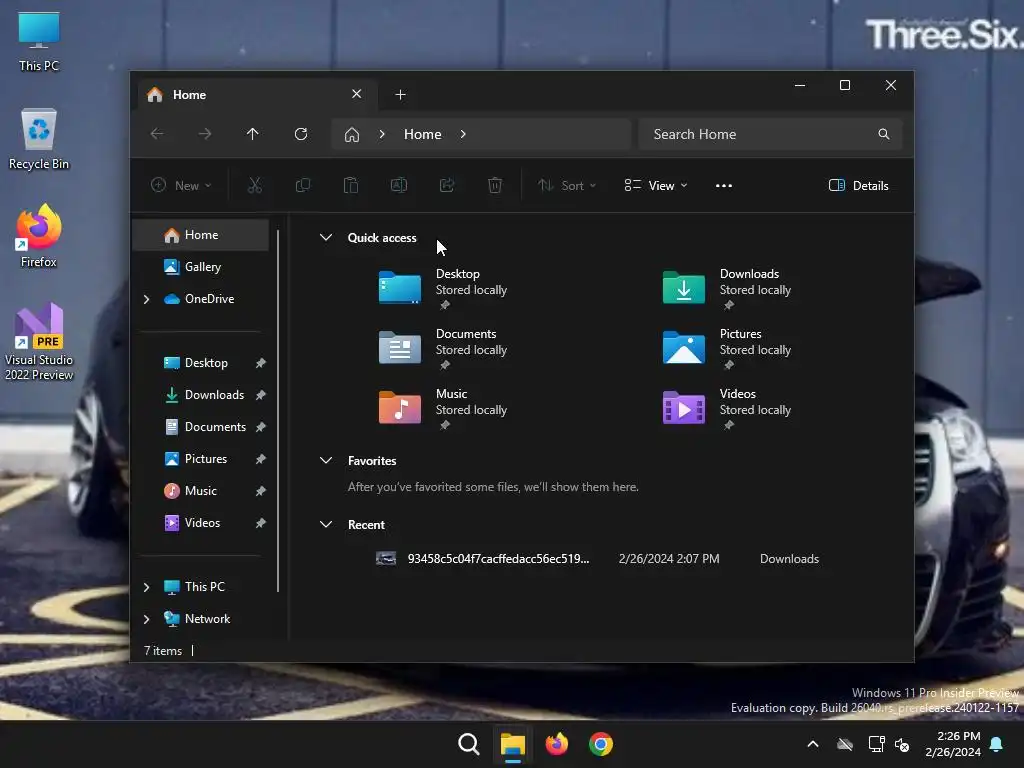Unpin Documents in the navigation pane

coord(261,427)
